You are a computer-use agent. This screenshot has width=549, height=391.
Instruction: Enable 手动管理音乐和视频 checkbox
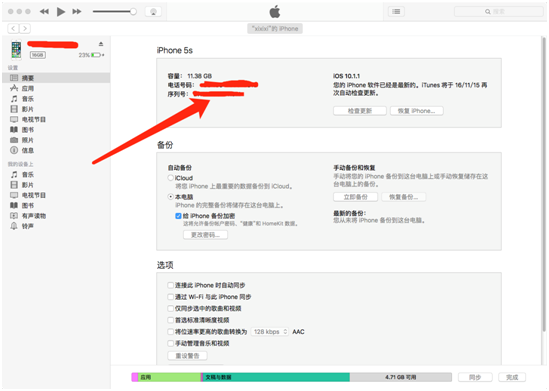tap(171, 343)
